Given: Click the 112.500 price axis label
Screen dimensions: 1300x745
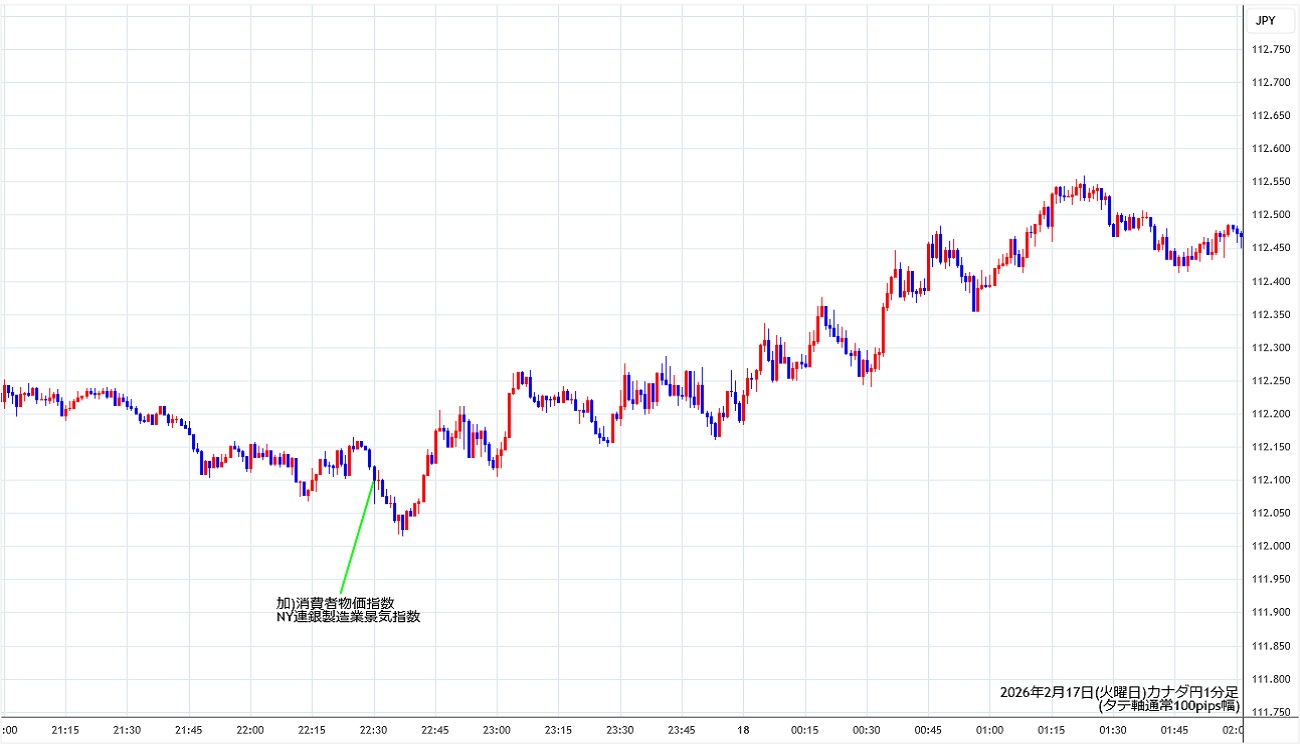Looking at the screenshot, I should [x=1270, y=215].
